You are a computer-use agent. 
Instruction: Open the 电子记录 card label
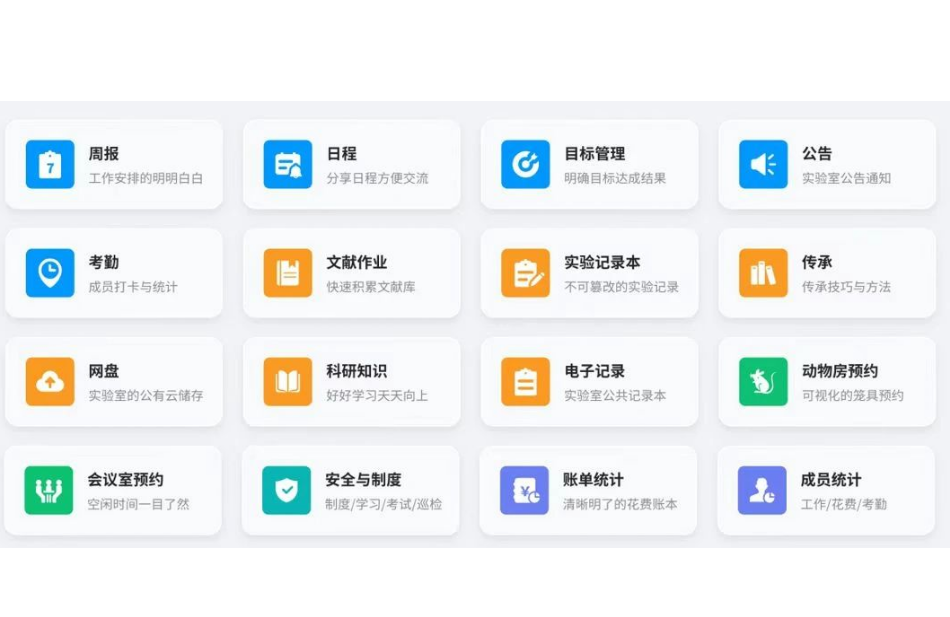594,371
